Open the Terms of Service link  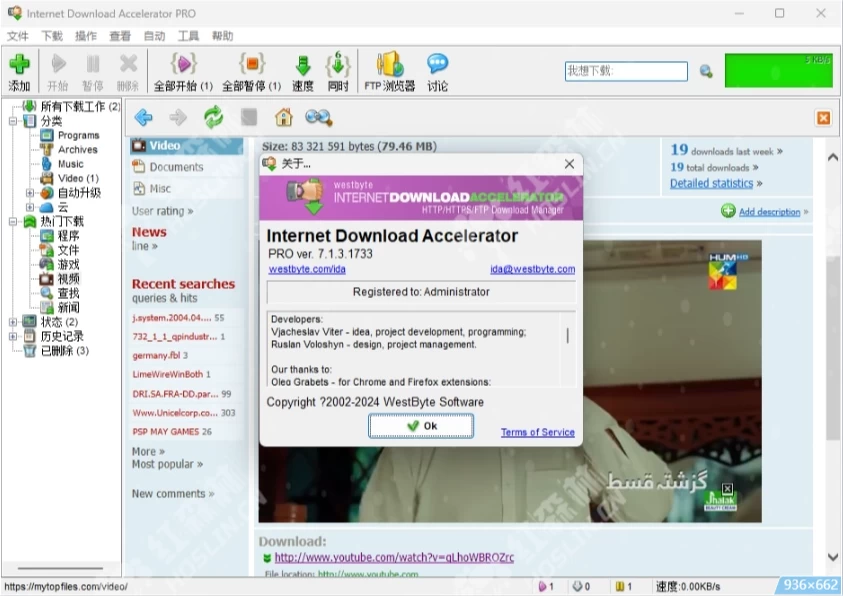tap(538, 432)
